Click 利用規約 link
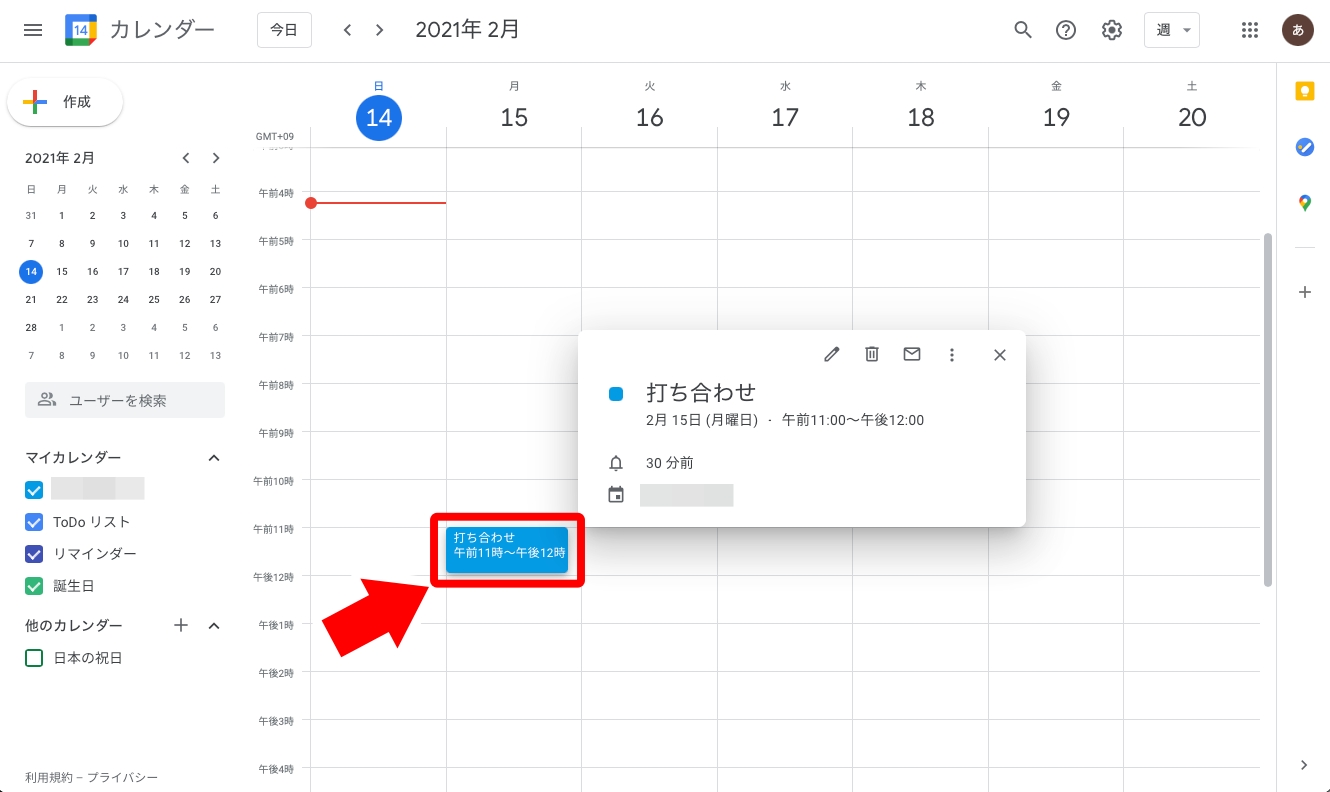 (48, 777)
